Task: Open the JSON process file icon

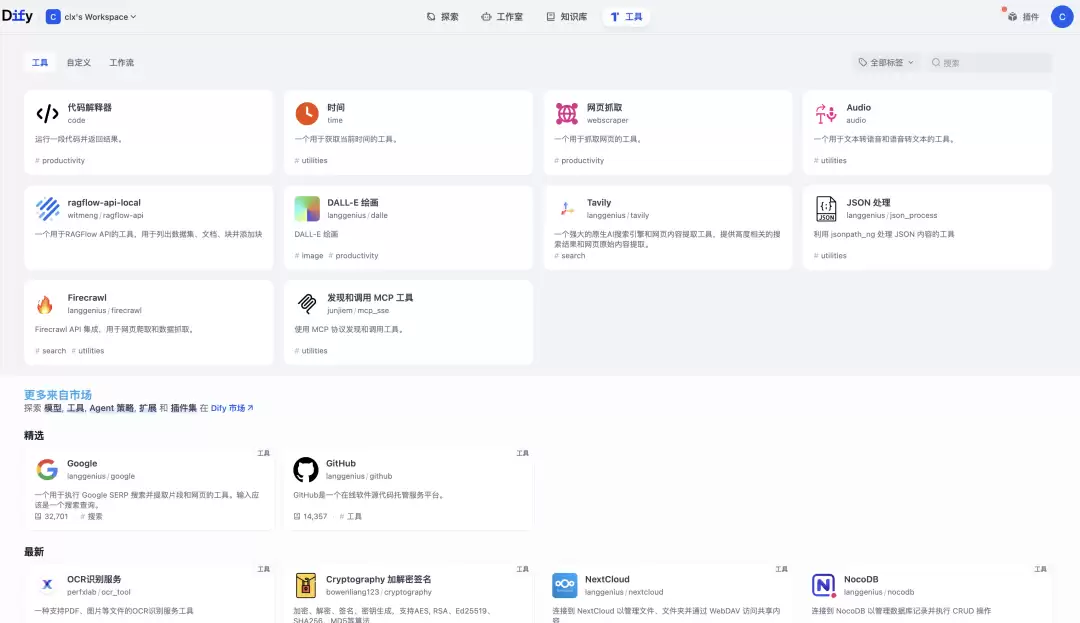Action: pos(826,209)
